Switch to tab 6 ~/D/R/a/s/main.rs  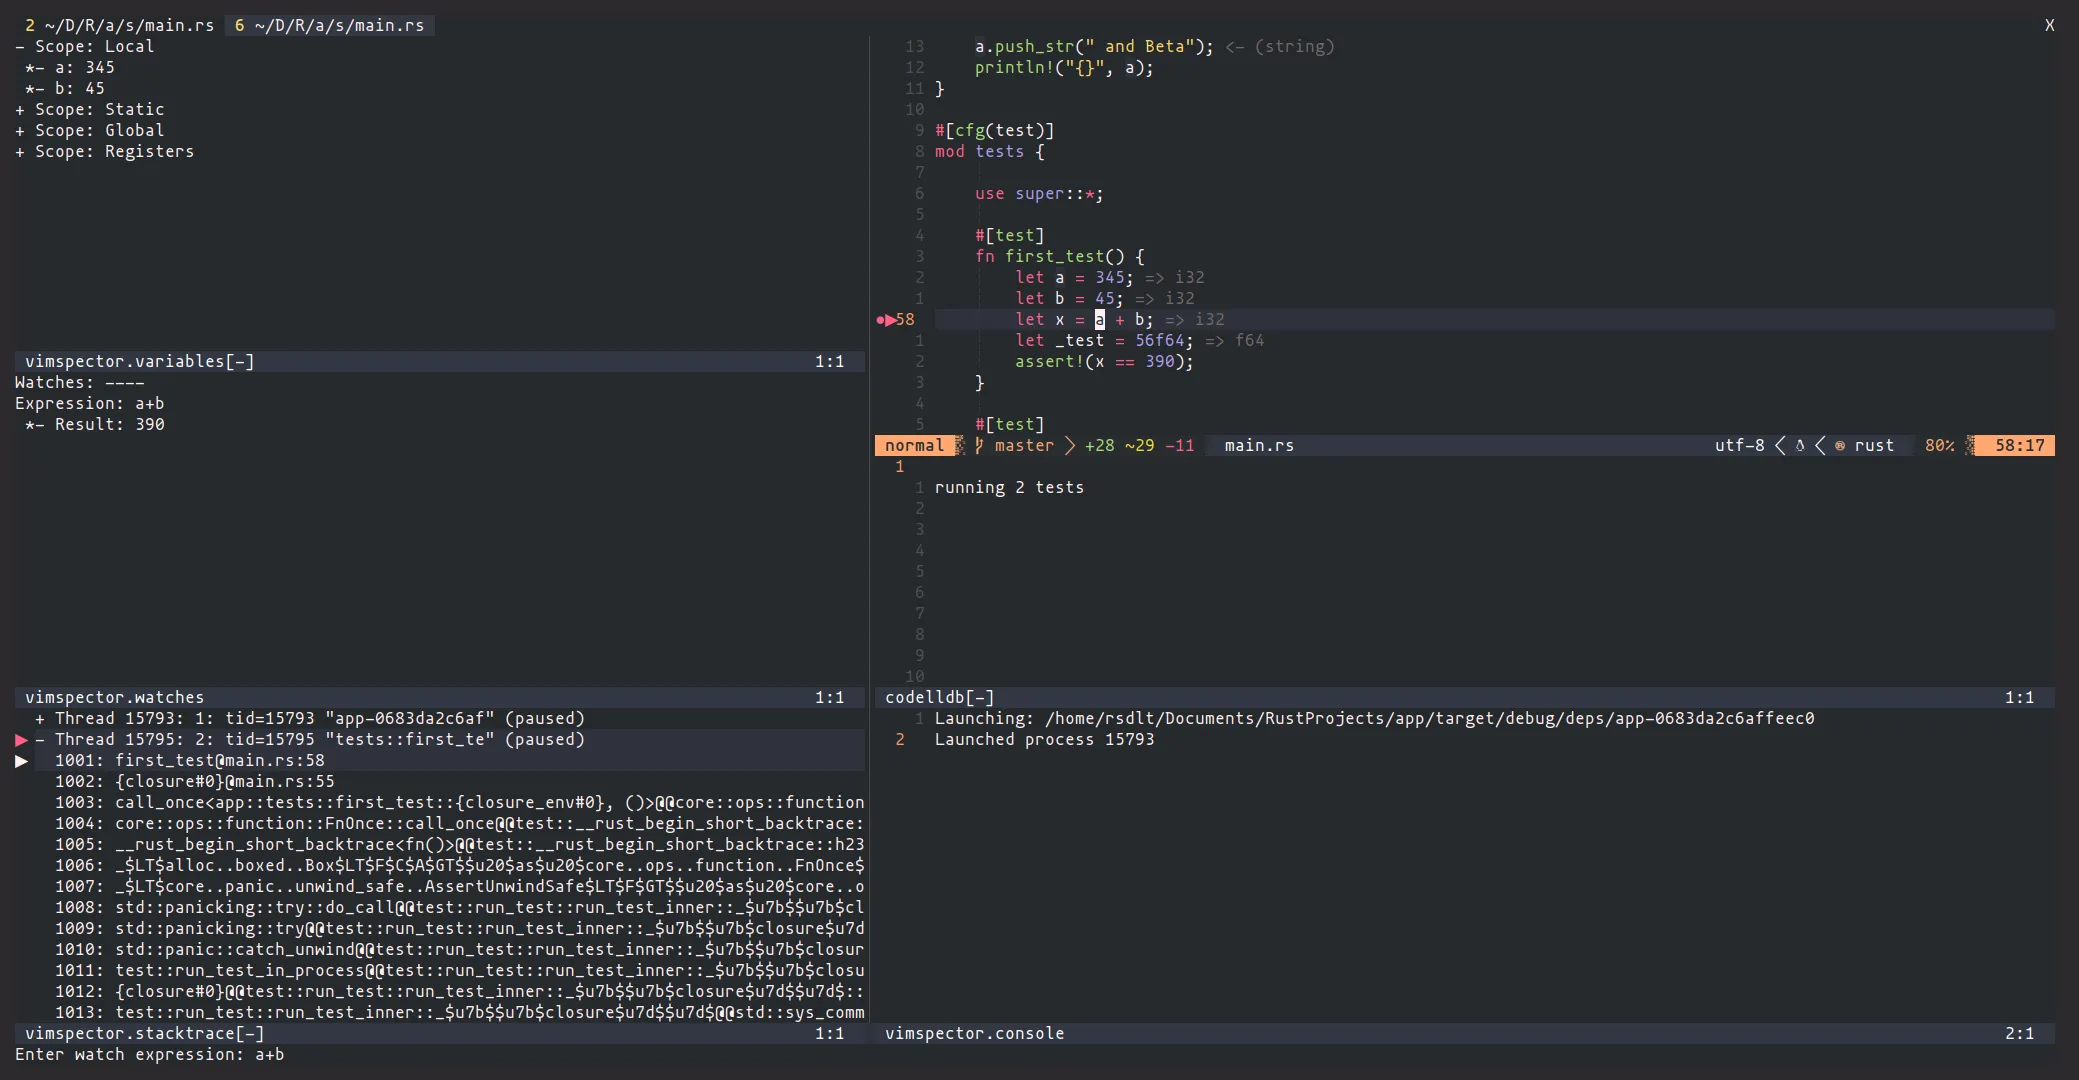[x=330, y=25]
